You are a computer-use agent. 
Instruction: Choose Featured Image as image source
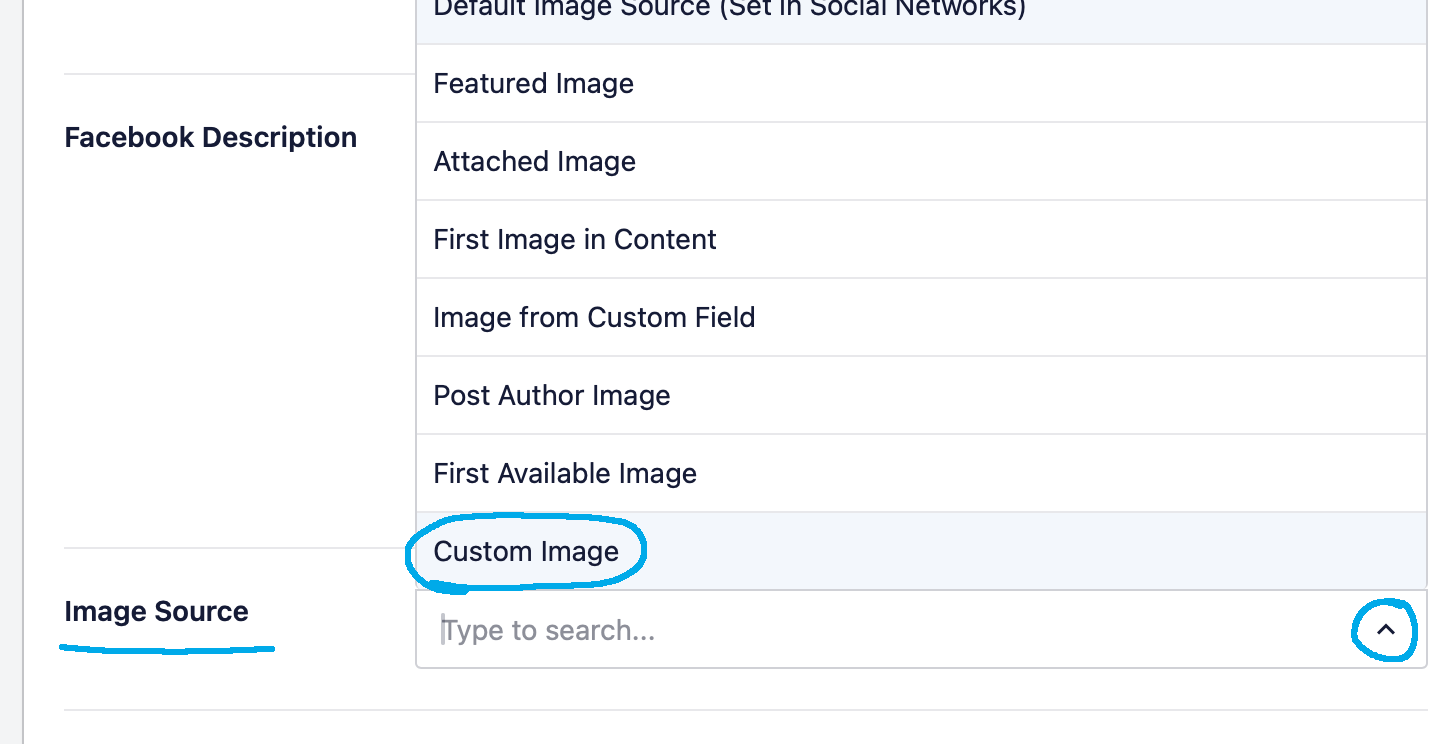tap(533, 83)
